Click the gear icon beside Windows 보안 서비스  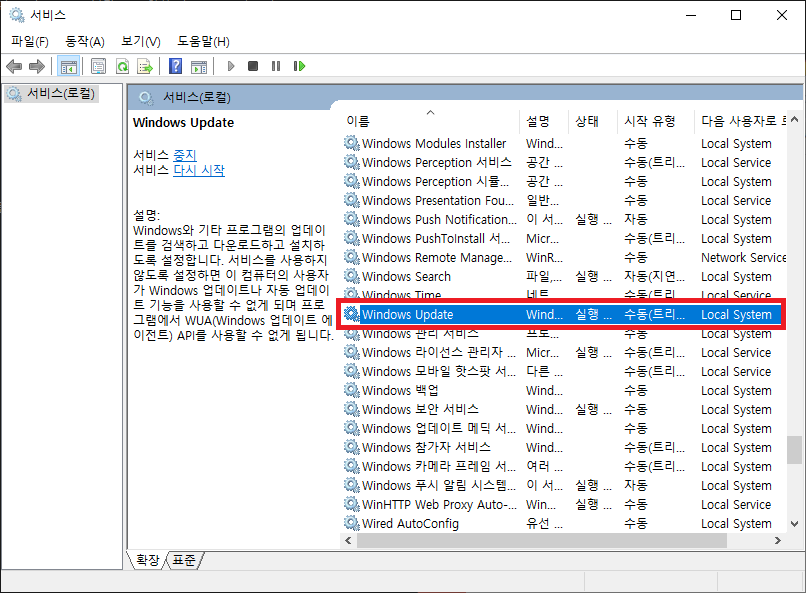352,409
